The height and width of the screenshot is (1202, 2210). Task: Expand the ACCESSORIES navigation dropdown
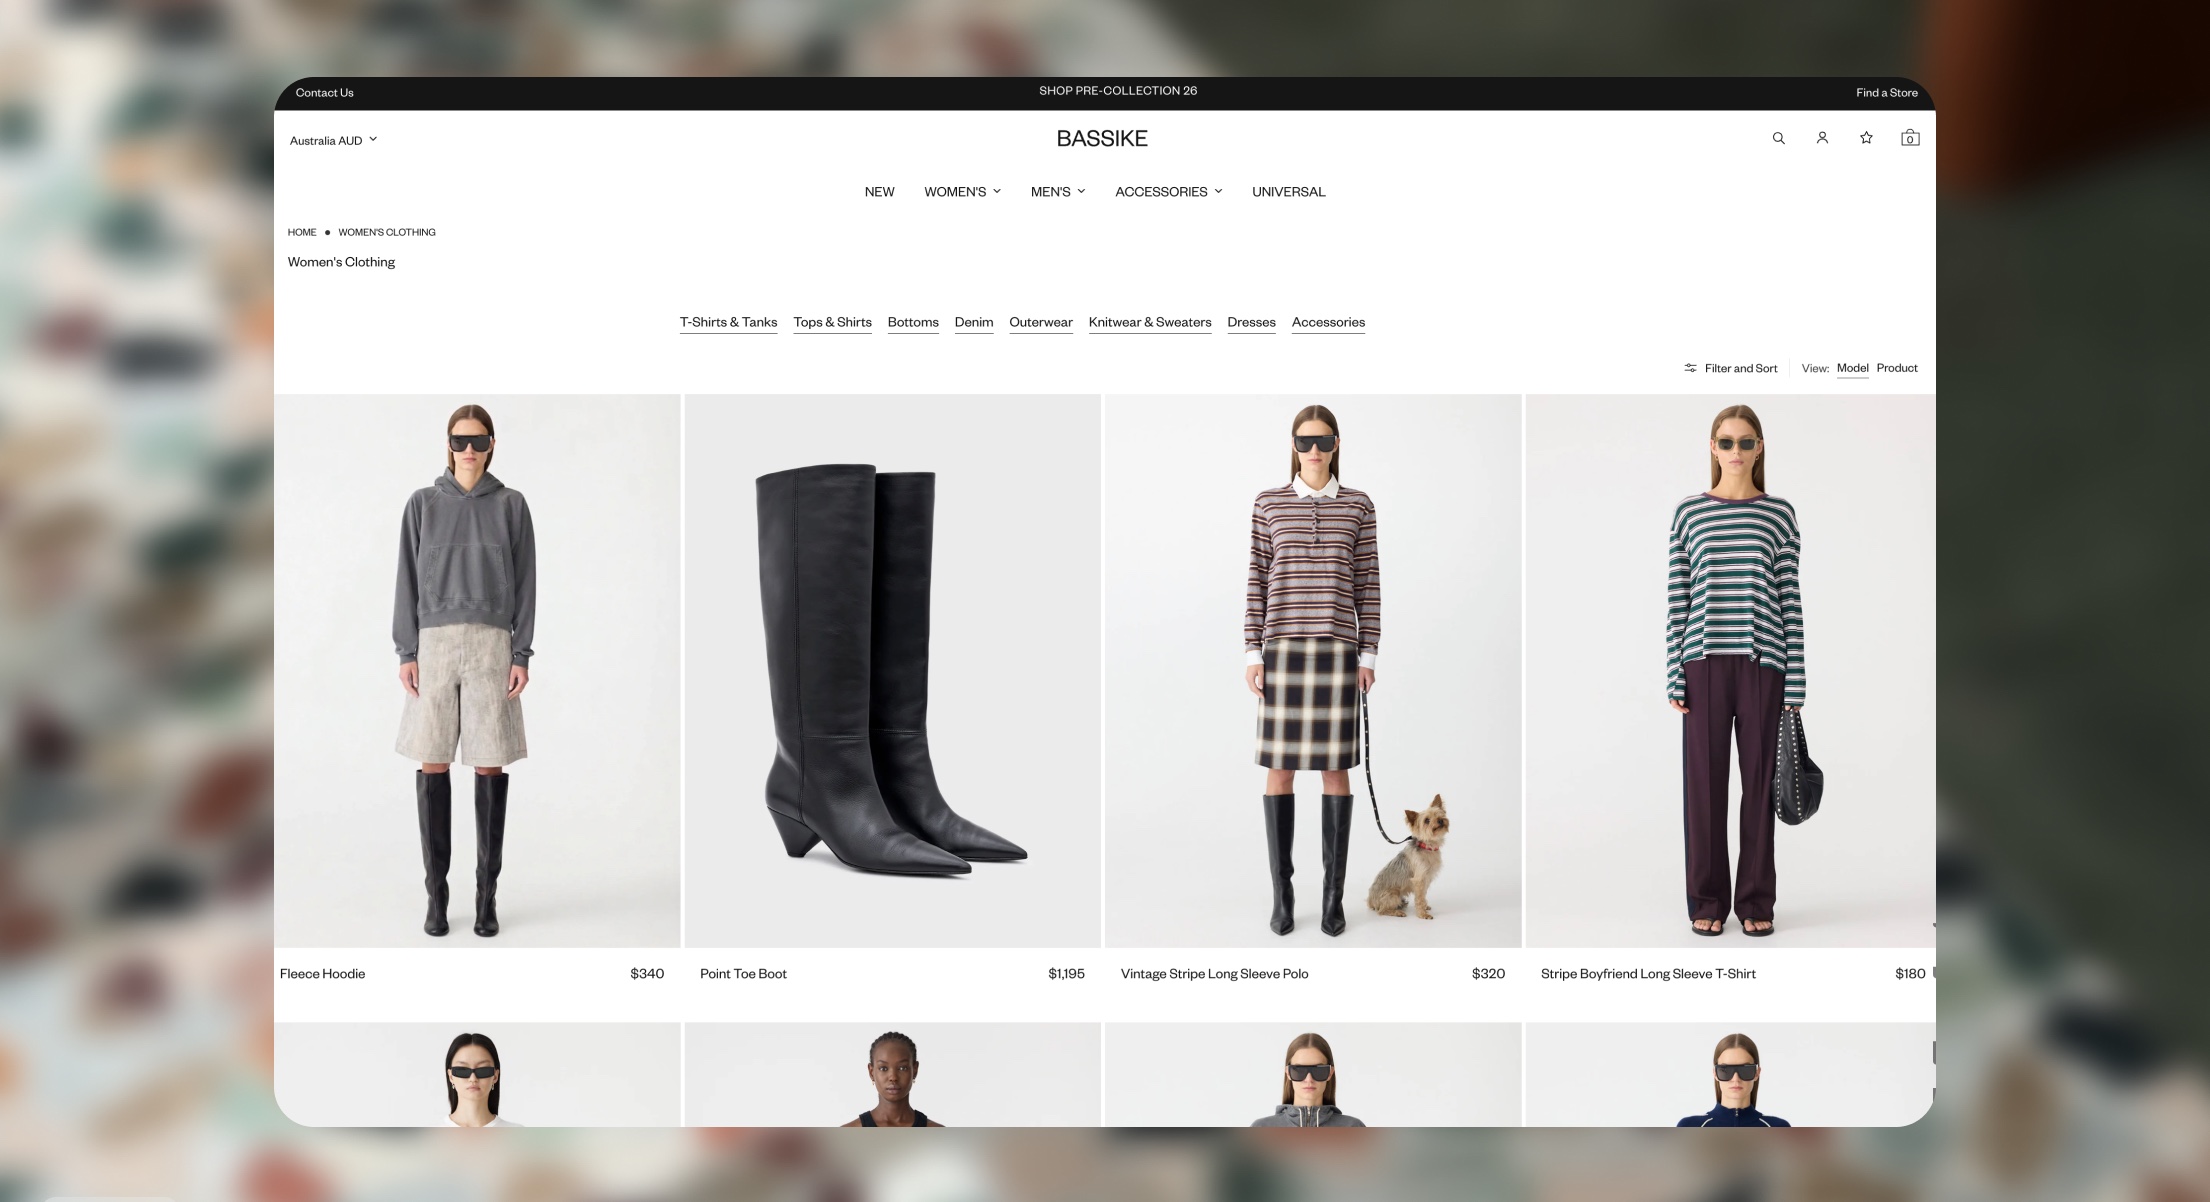pyautogui.click(x=1168, y=192)
